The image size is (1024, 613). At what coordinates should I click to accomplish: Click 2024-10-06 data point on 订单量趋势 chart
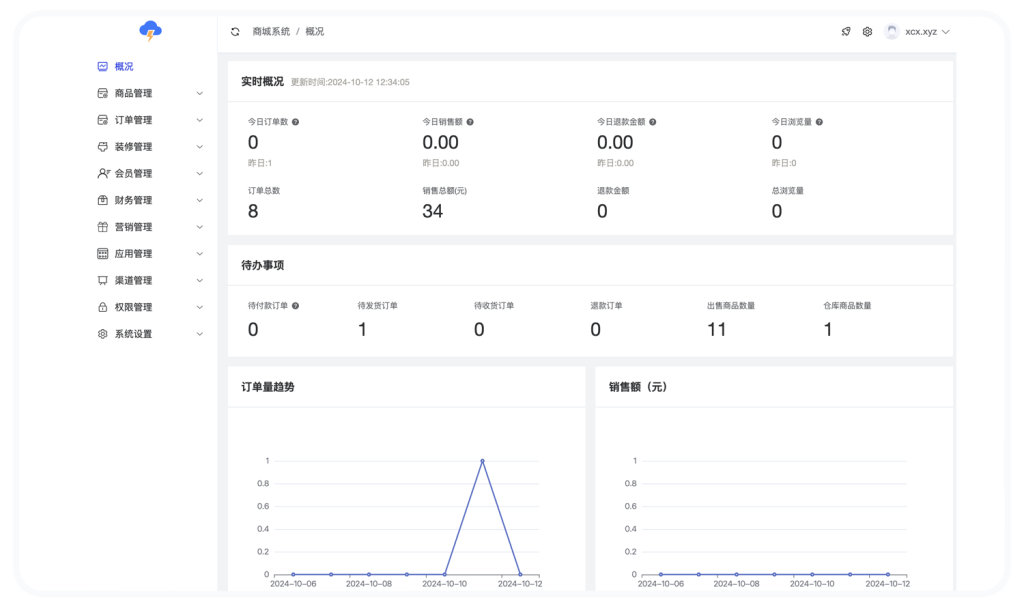[293, 574]
